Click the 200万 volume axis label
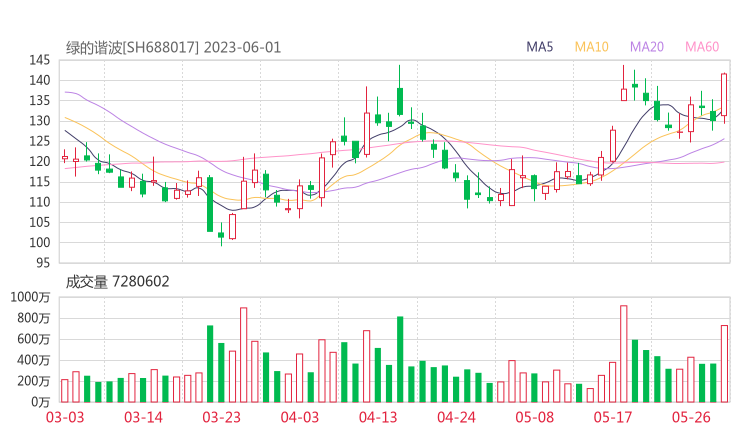740x440 pixels. (x=33, y=381)
